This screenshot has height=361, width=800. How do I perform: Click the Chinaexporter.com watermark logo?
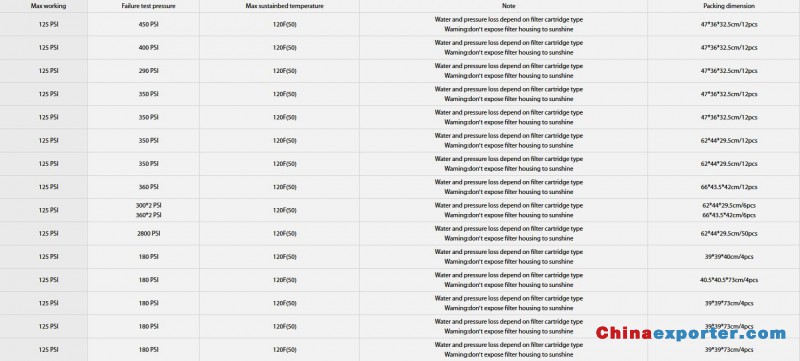pyautogui.click(x=691, y=333)
